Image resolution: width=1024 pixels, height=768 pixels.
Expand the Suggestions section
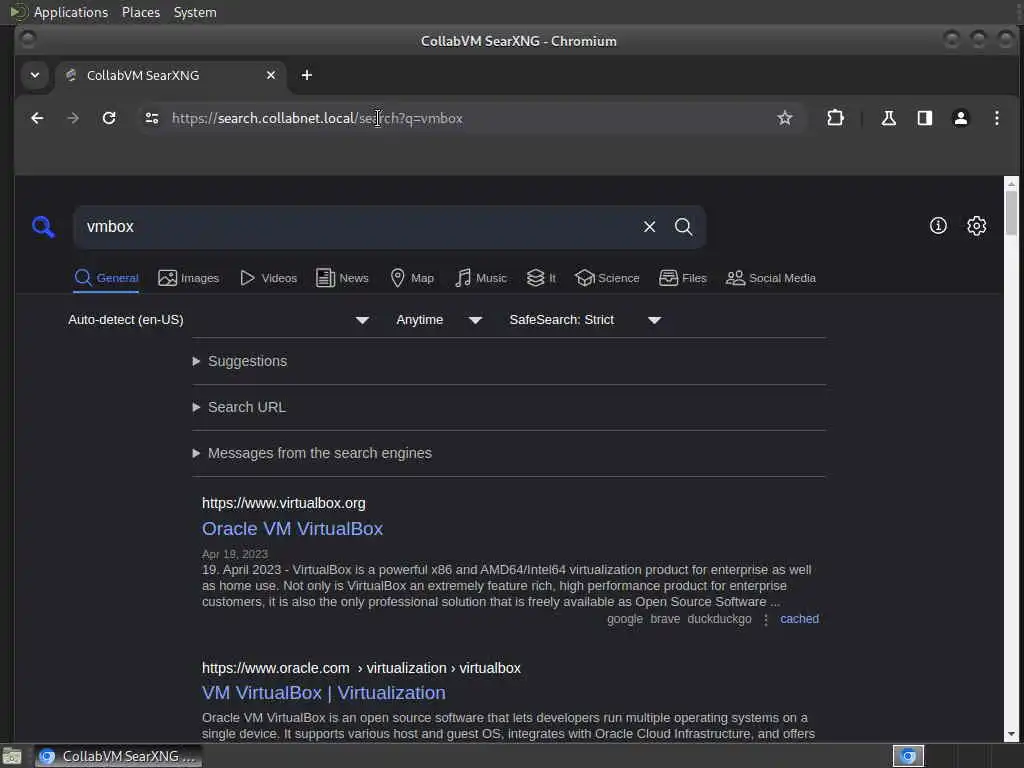tap(240, 361)
